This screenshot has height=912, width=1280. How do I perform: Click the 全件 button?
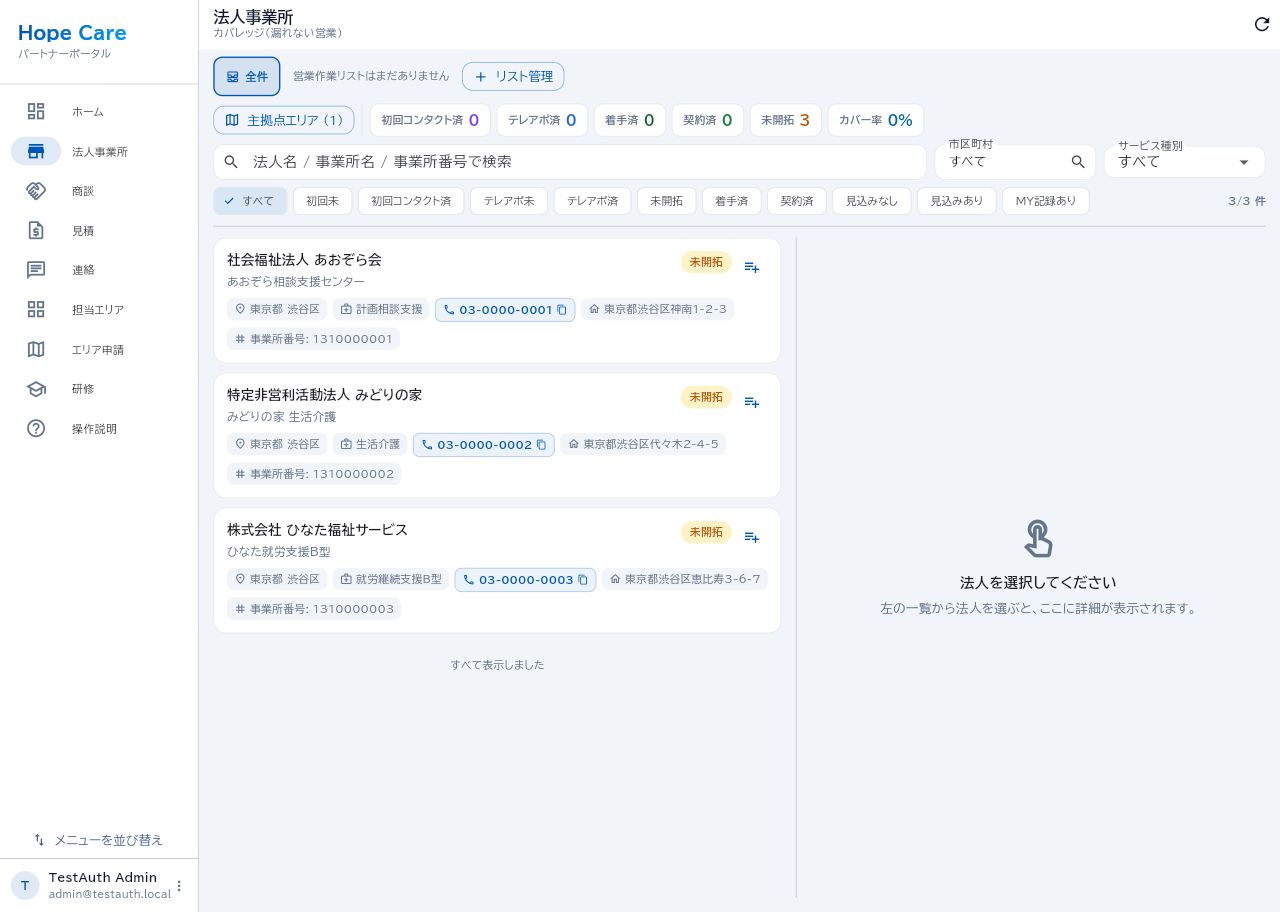[x=247, y=76]
